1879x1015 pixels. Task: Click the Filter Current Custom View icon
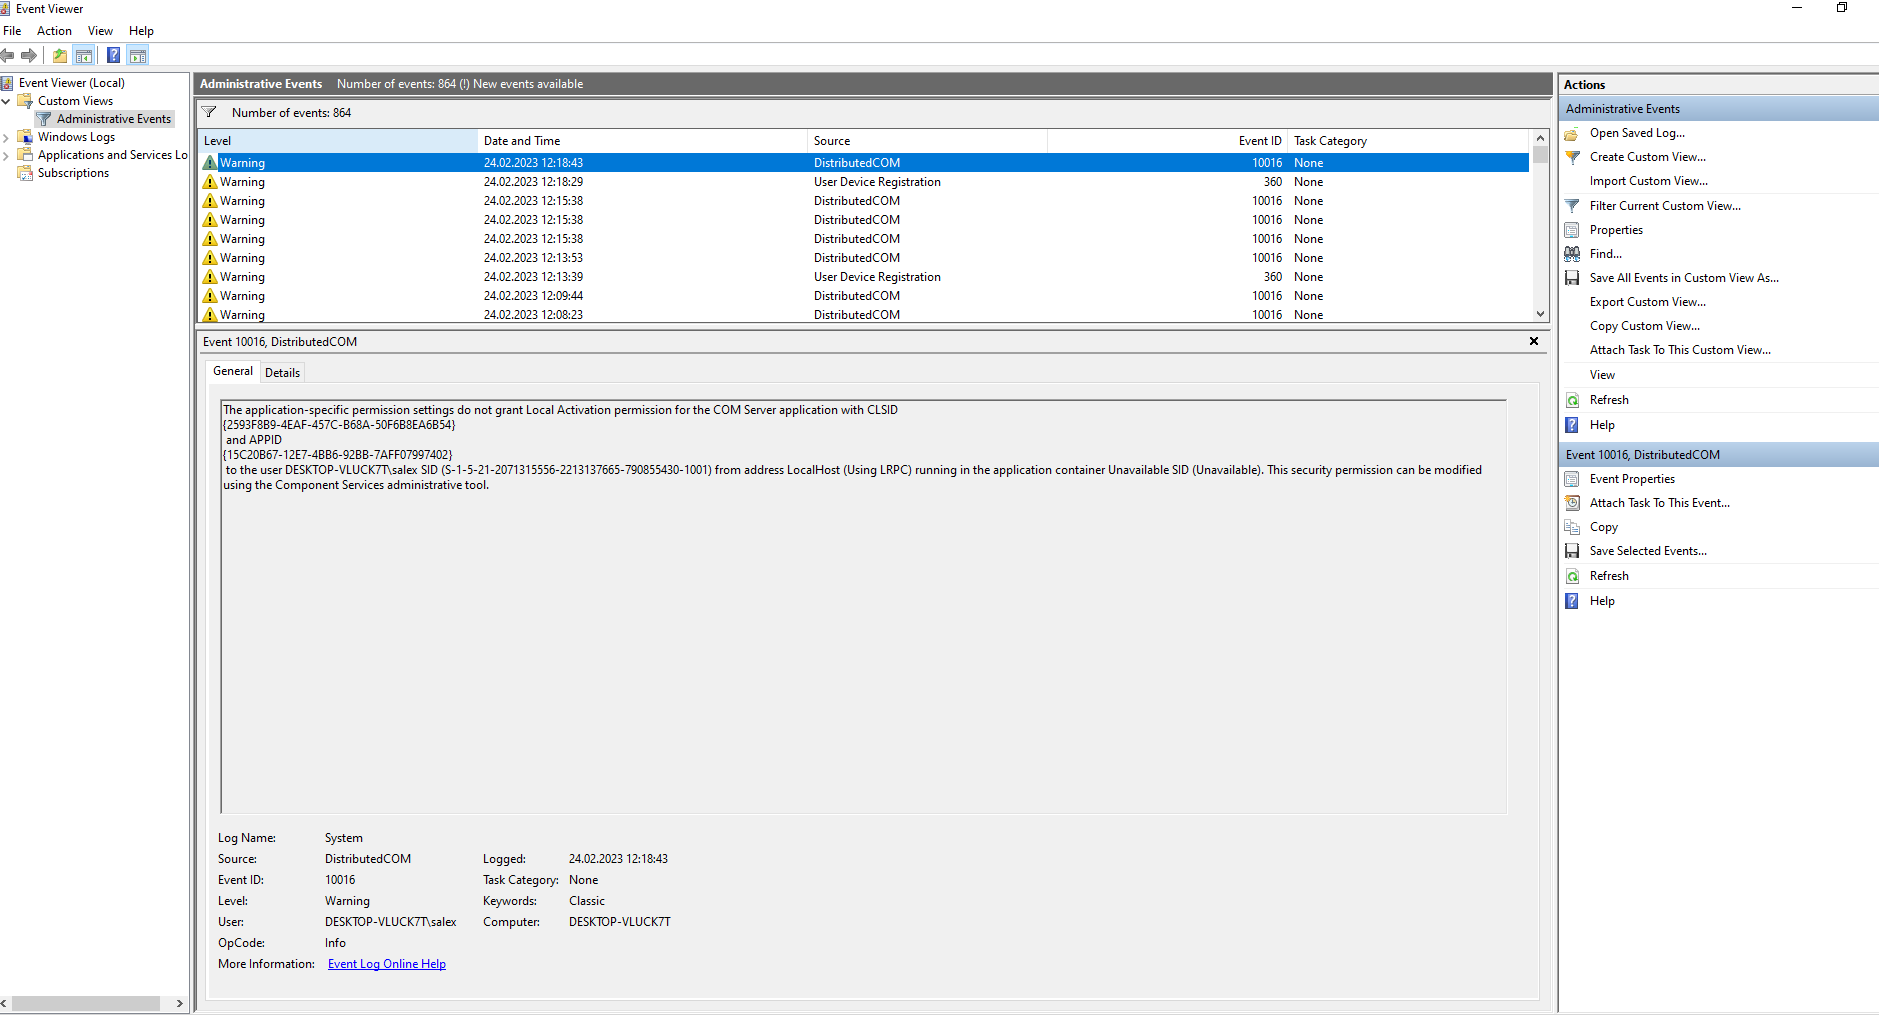tap(1572, 206)
